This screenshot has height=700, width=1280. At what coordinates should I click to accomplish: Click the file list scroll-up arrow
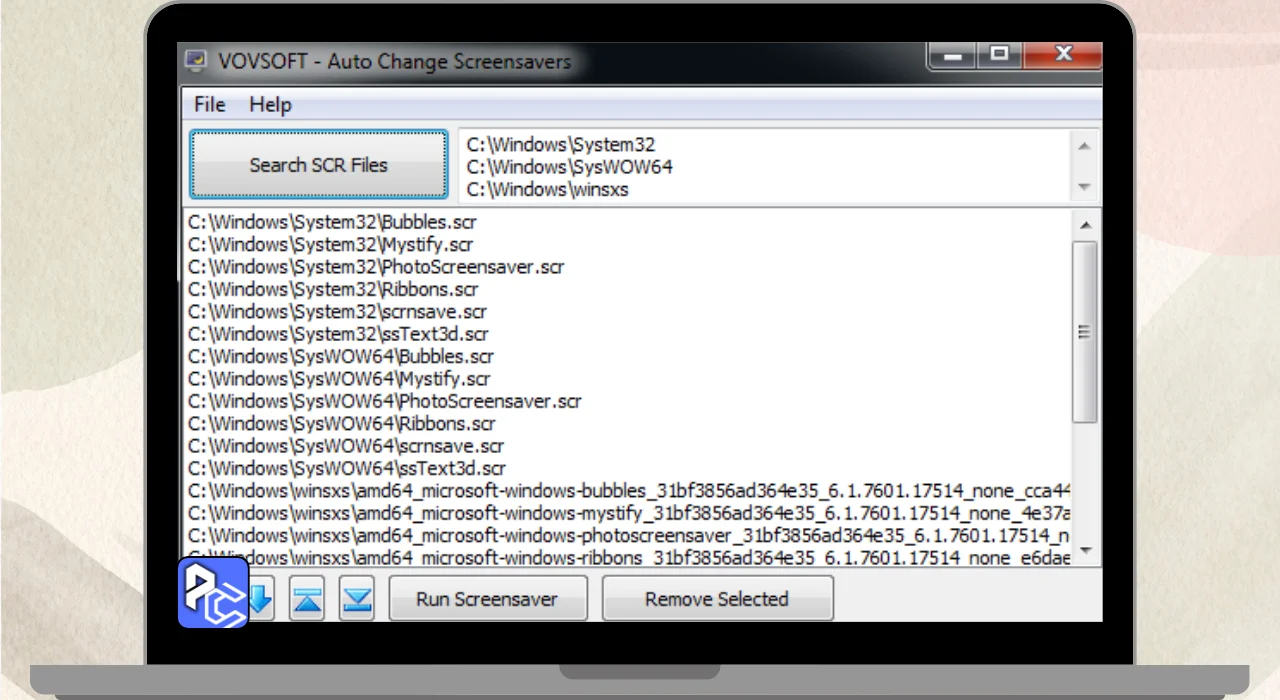pos(1085,224)
